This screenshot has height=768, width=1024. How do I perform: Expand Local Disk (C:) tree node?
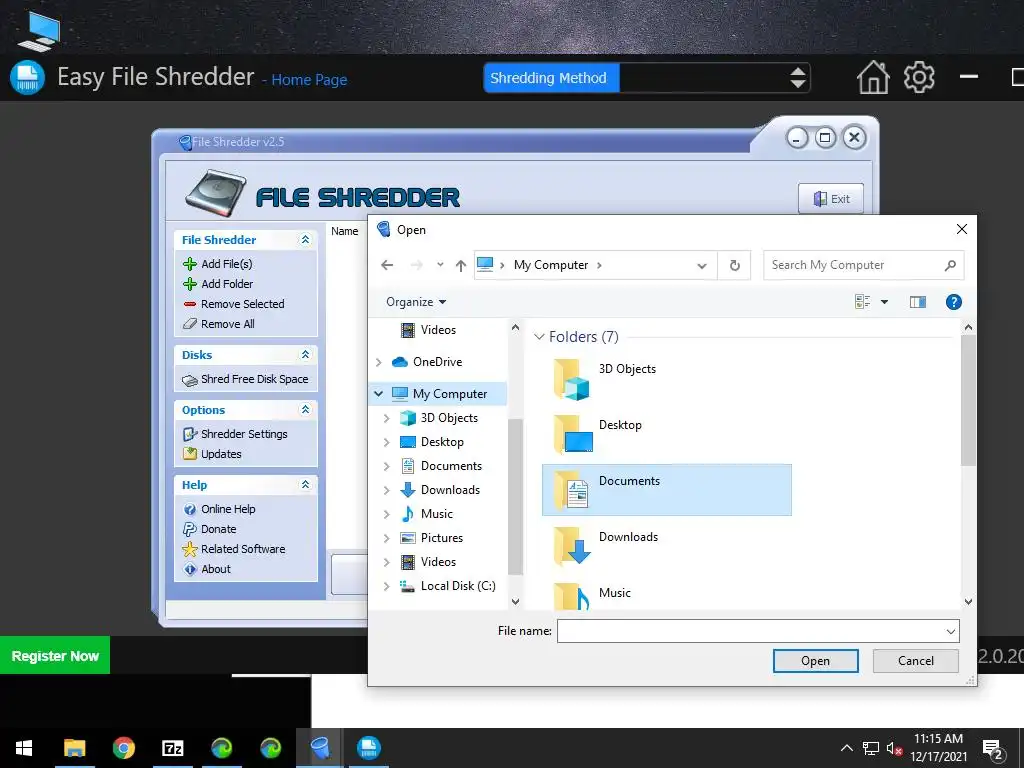pyautogui.click(x=387, y=586)
